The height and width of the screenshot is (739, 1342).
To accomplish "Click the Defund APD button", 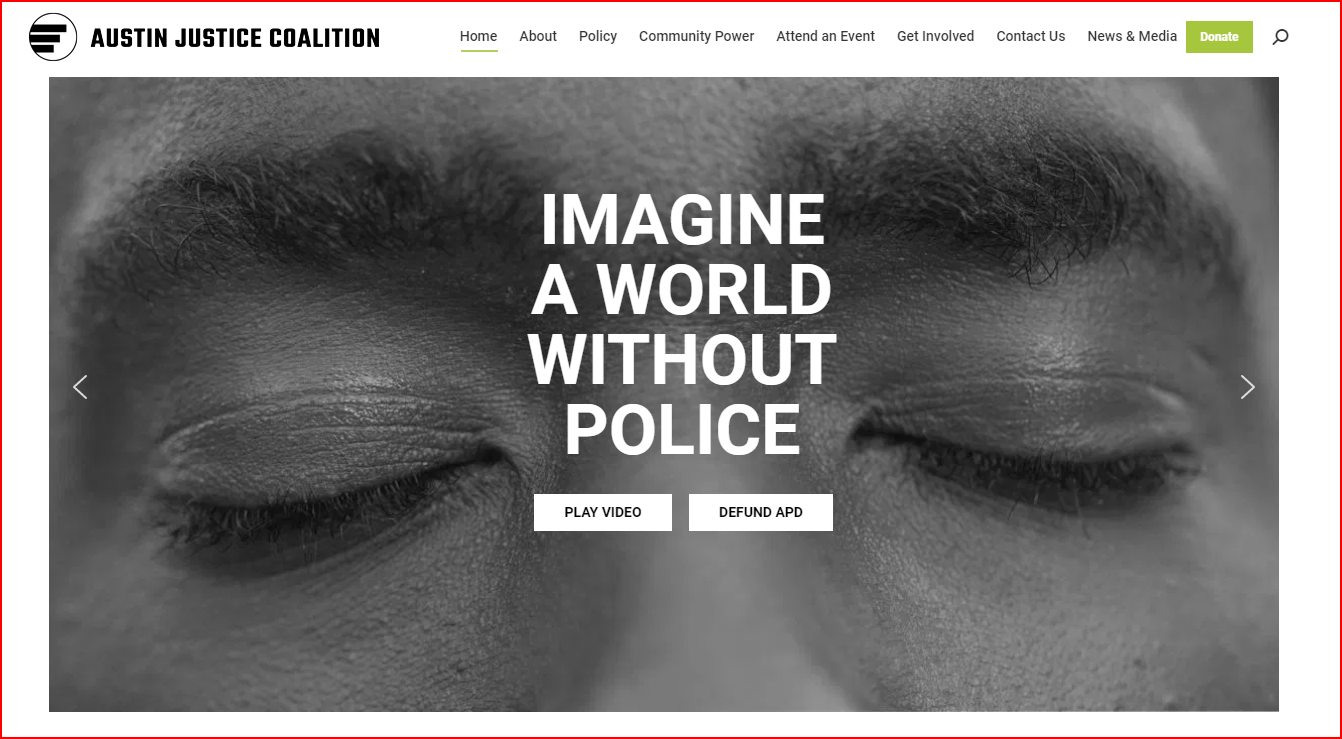I will (761, 512).
